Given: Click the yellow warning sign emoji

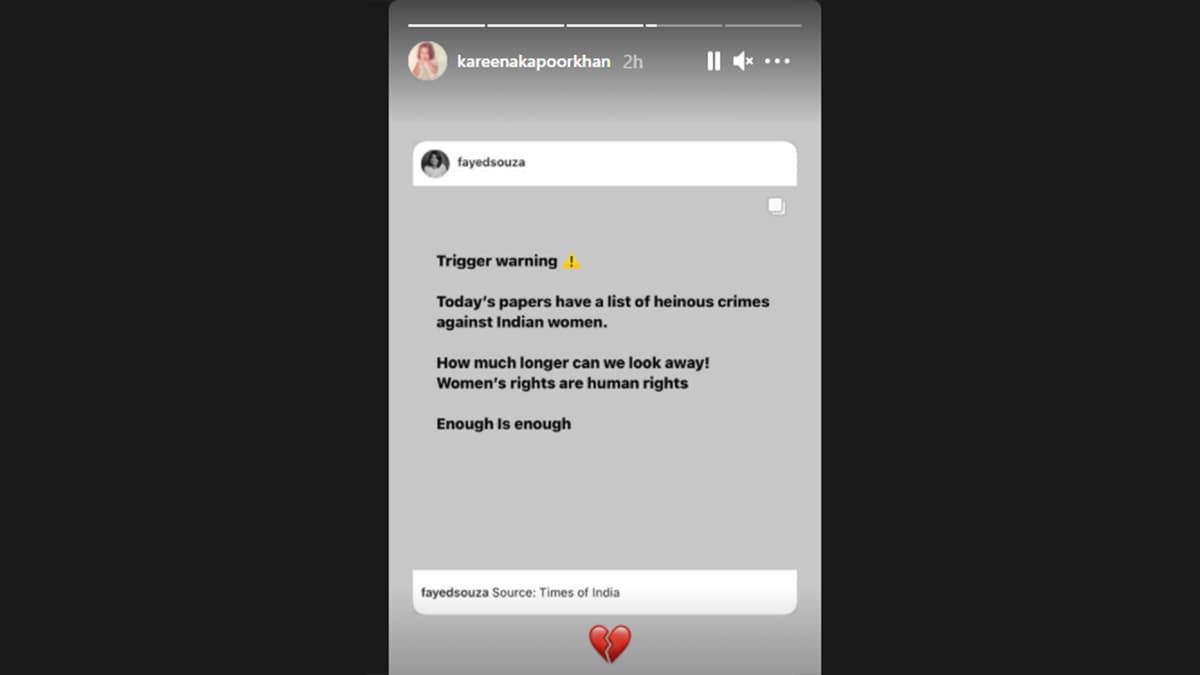Looking at the screenshot, I should coord(571,261).
